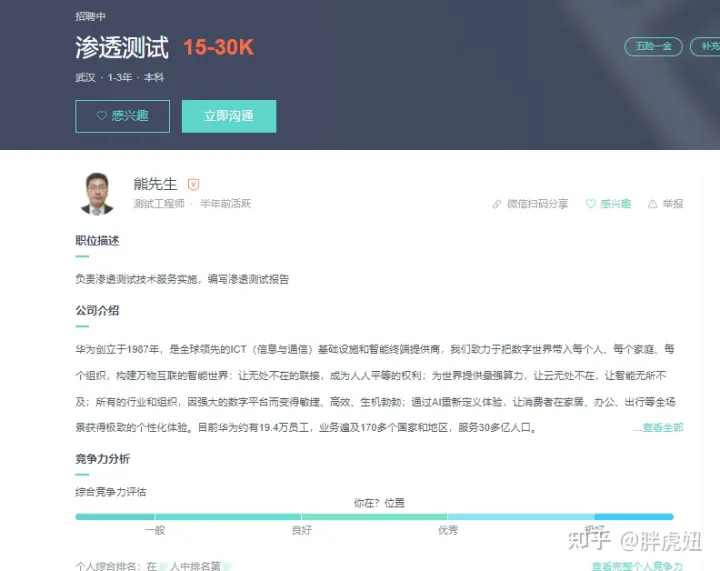Screen dimensions: 720x571
Task: Click the heart icon inside the outlined 感兴趣 button
Action: tap(101, 116)
